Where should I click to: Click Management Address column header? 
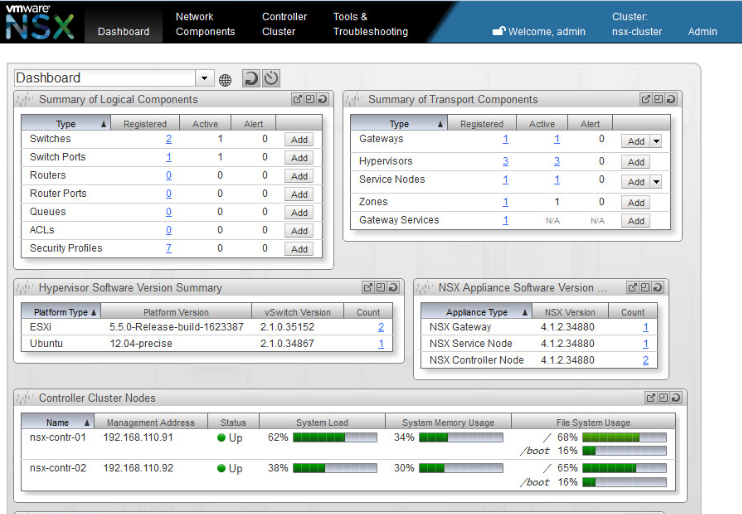(x=150, y=422)
